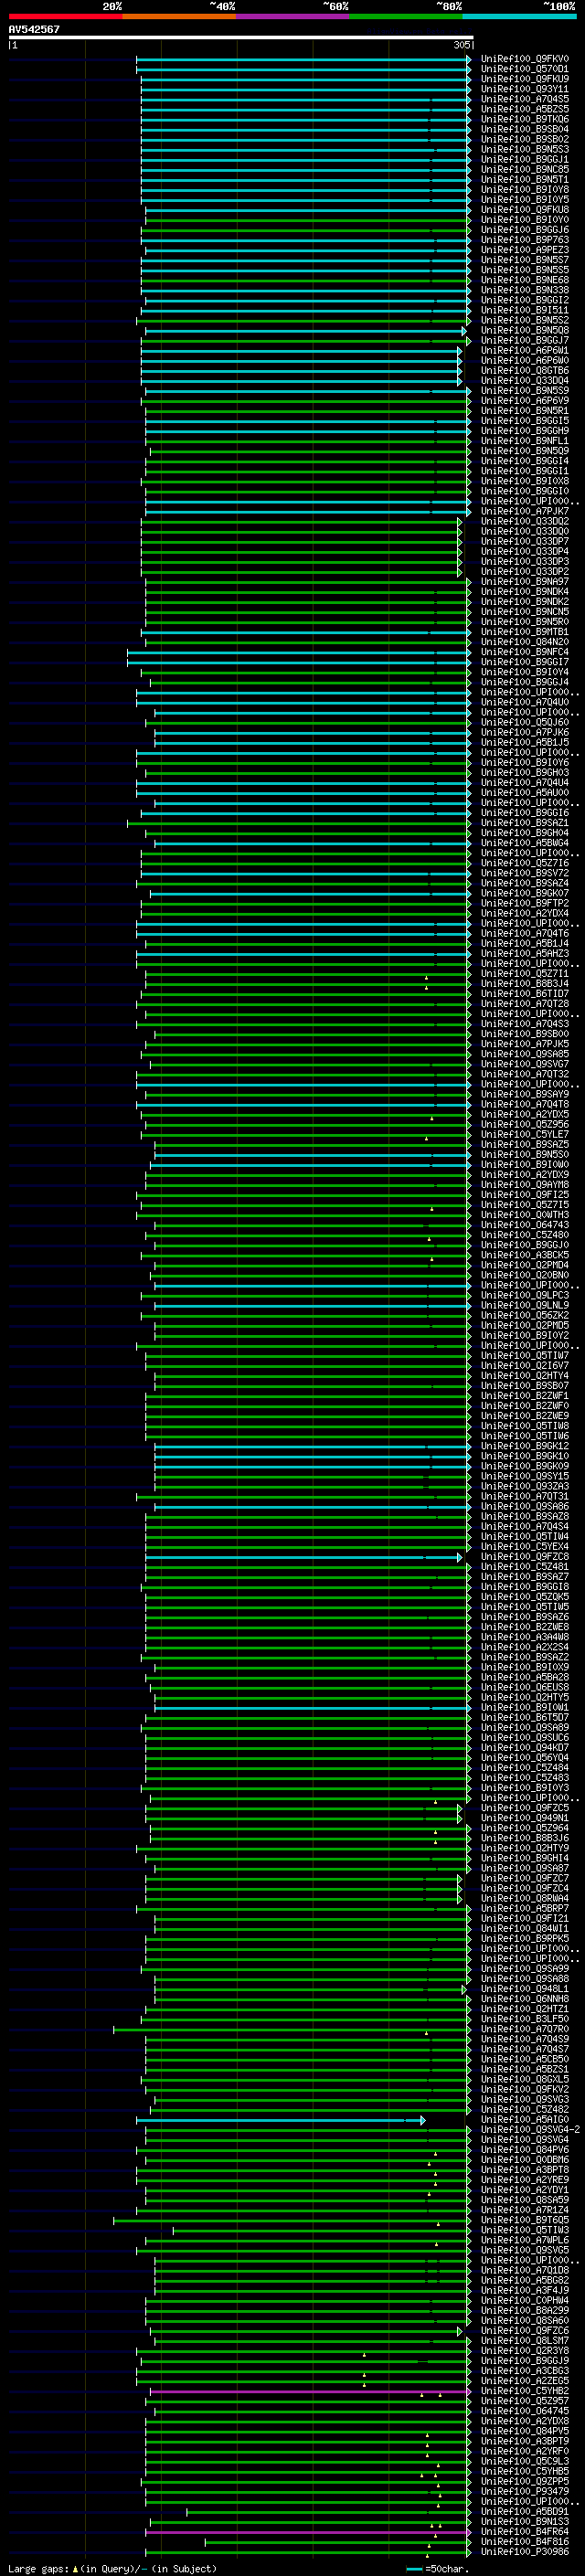Viewport: 585px width, 2576px height.
Task: Select the UniRef100_Q0WTH3 entry
Action: click(525, 1215)
